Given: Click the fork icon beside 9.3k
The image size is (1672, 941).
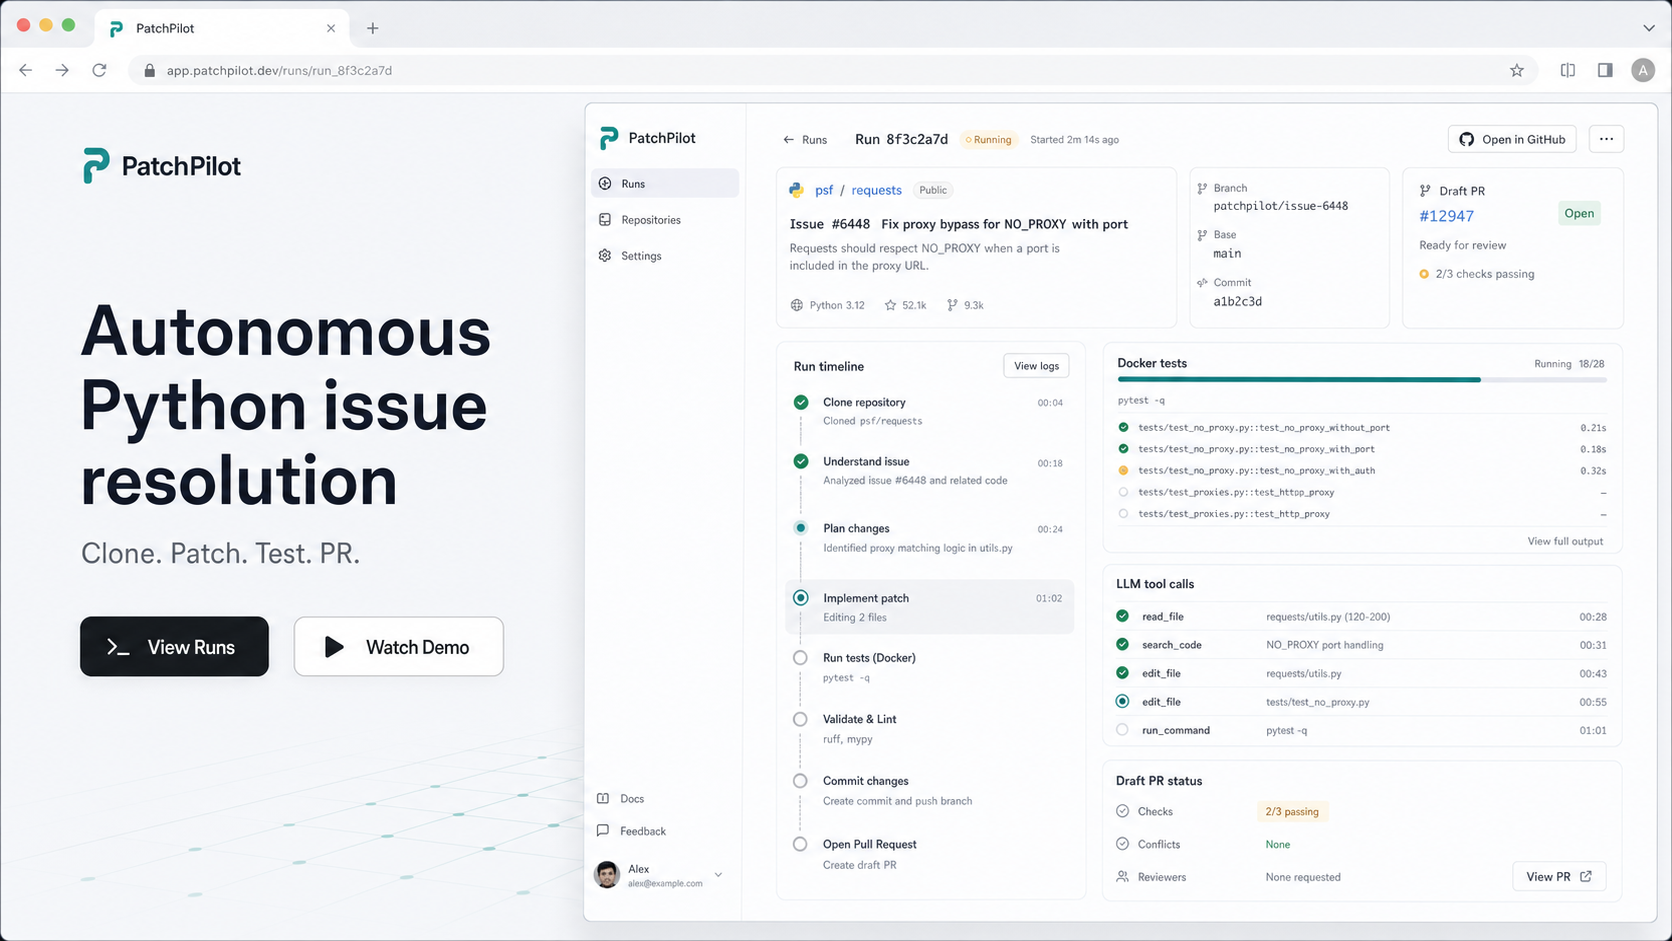Looking at the screenshot, I should tap(952, 305).
